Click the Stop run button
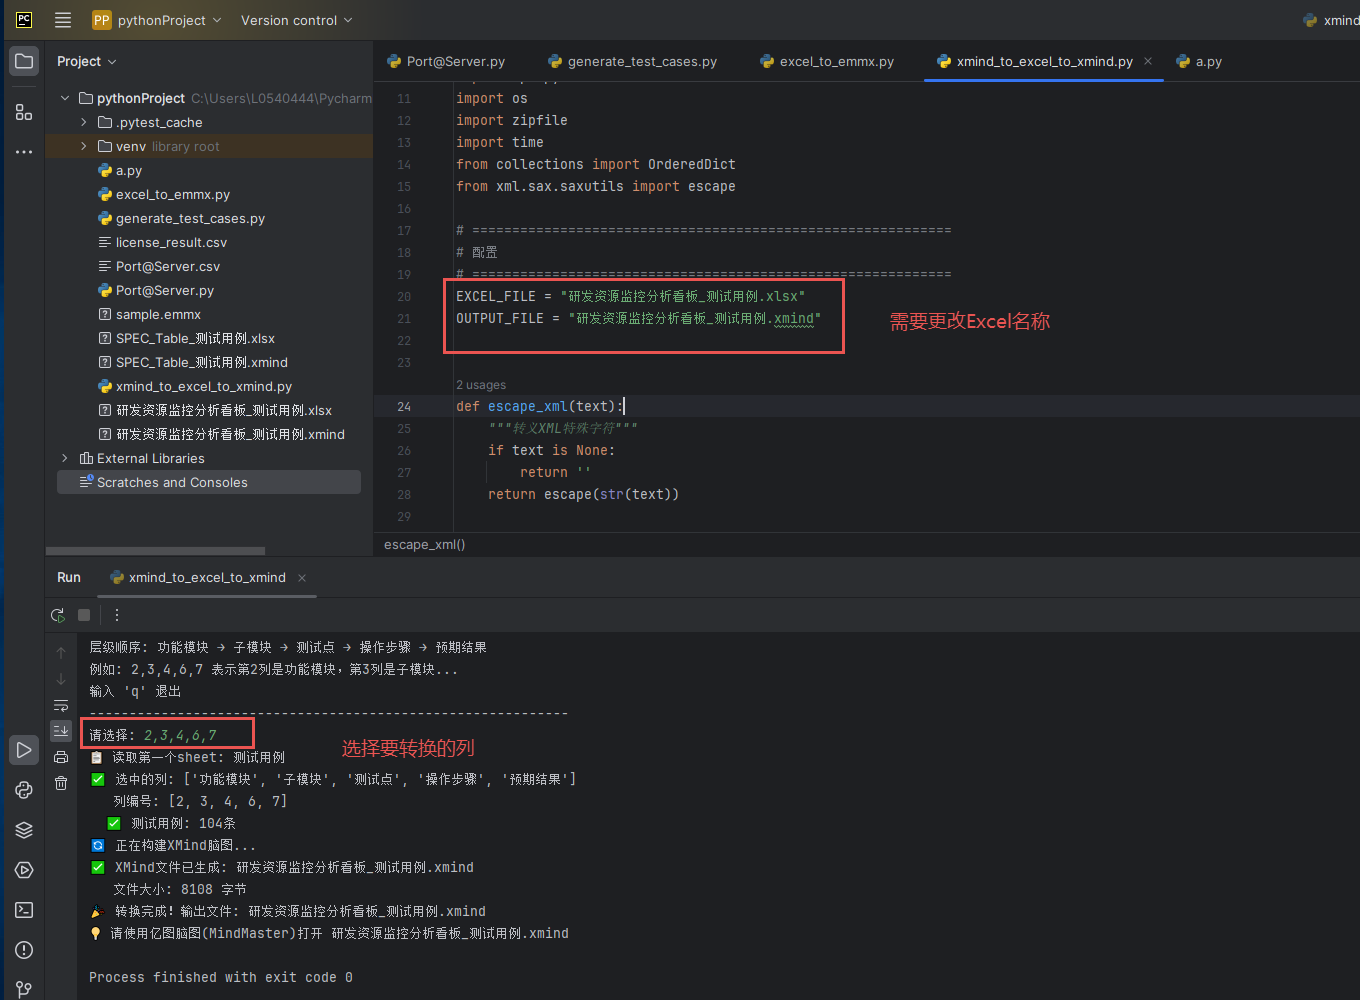 84,615
